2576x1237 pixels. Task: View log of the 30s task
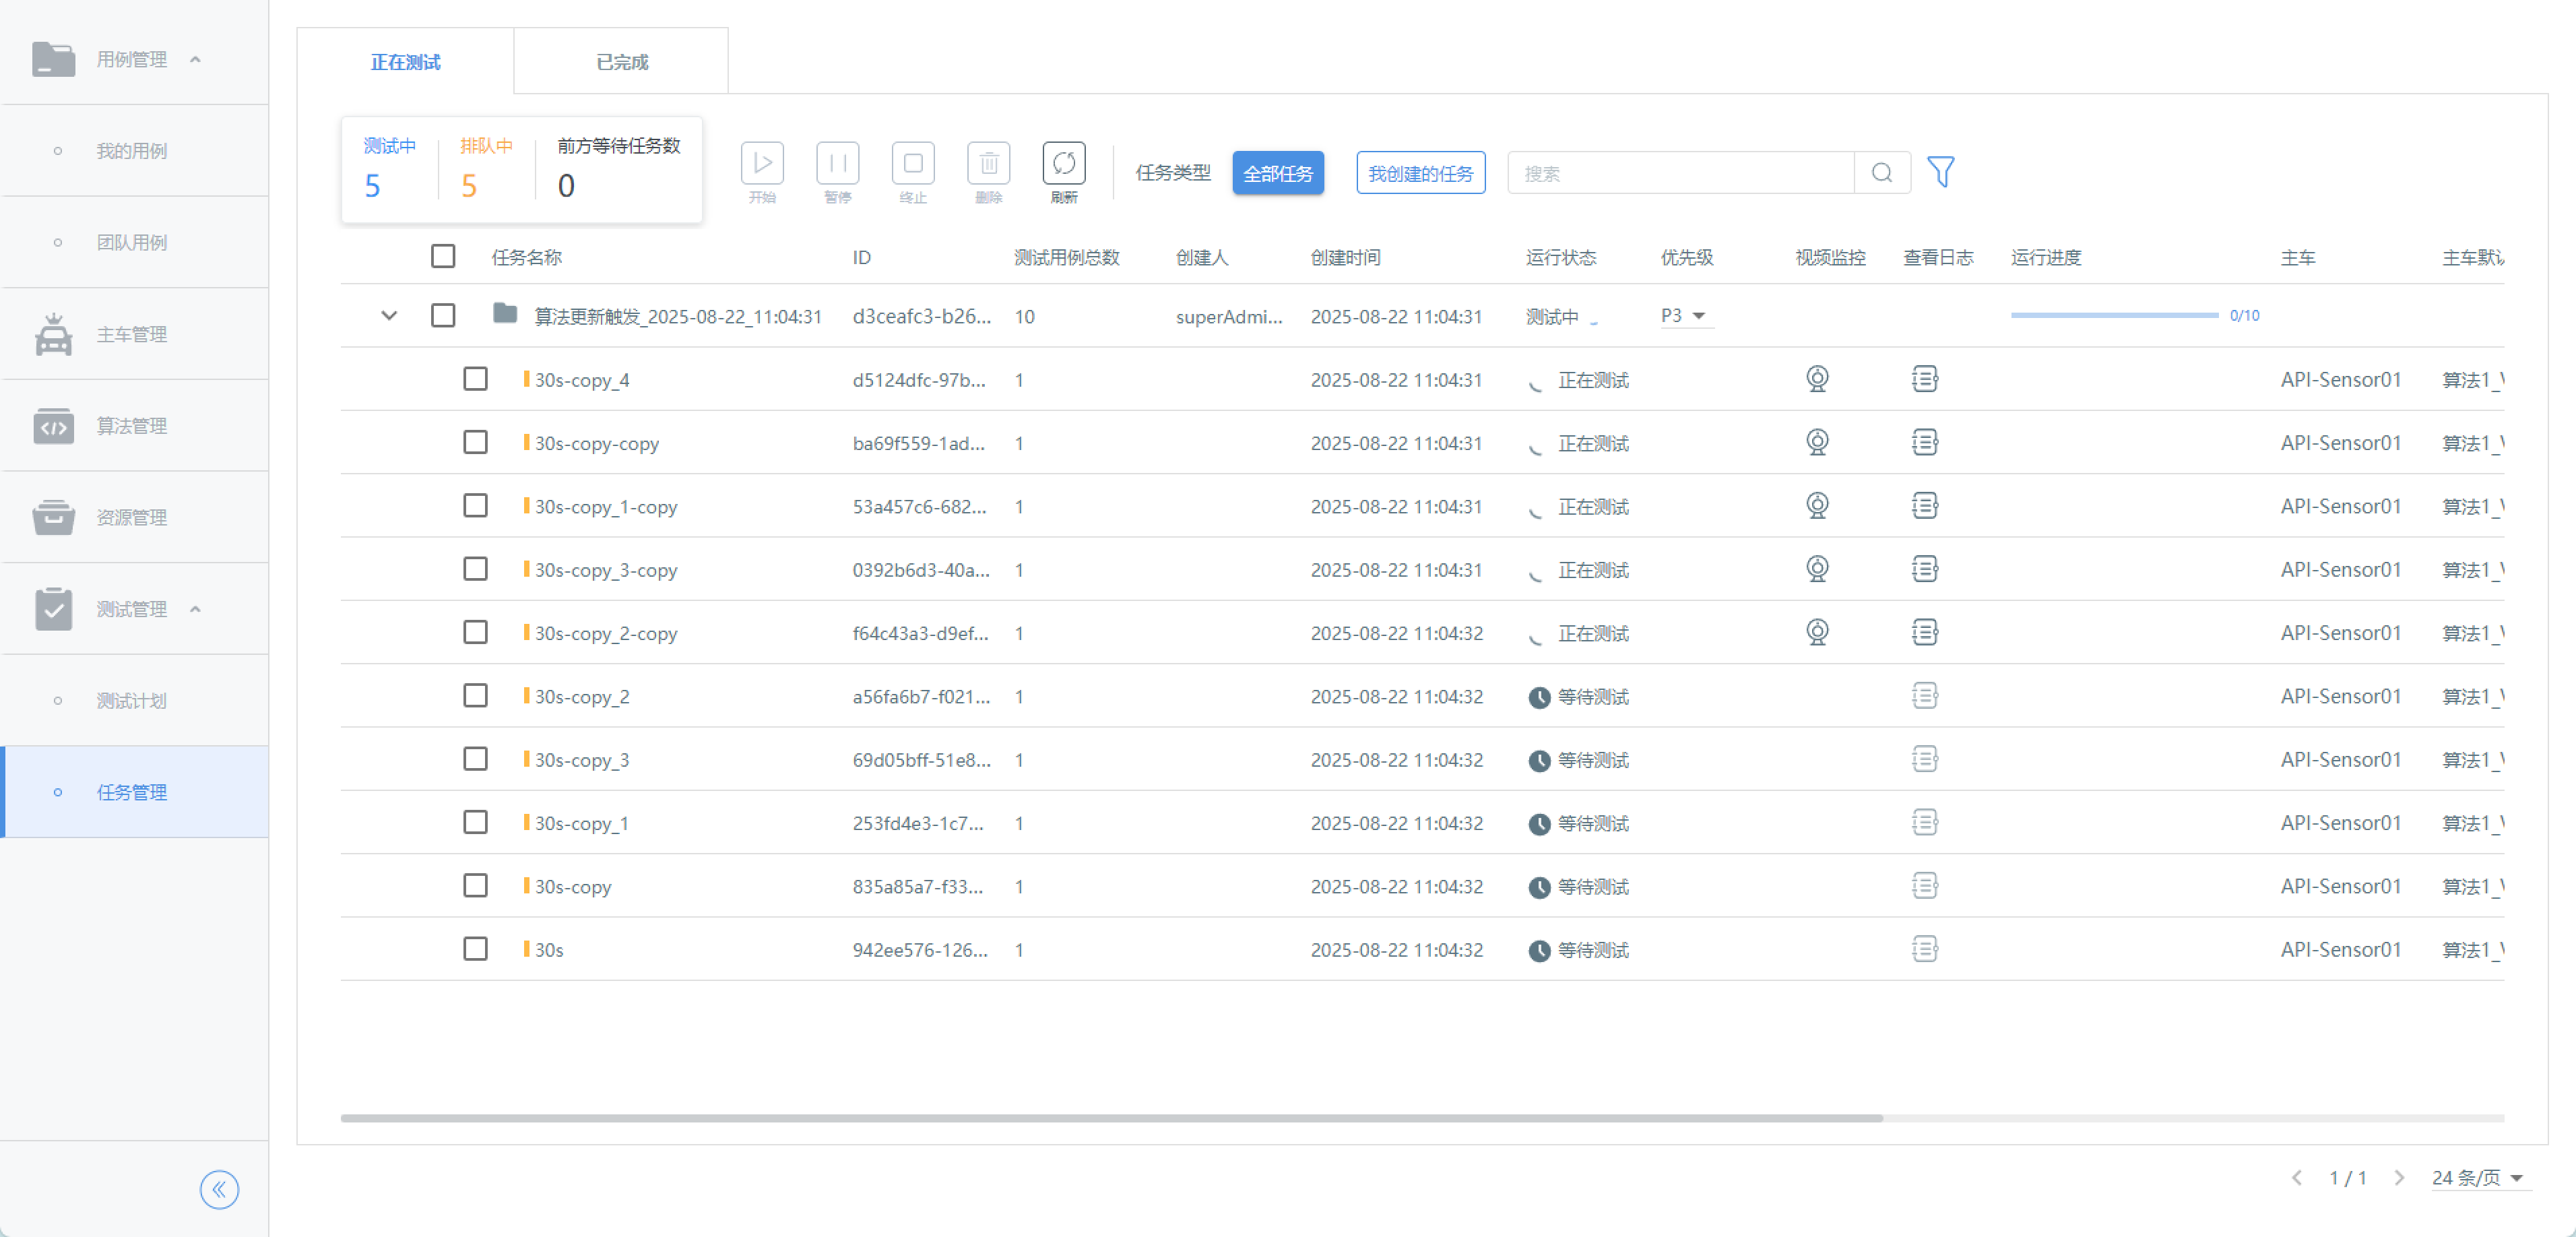pyautogui.click(x=1925, y=949)
